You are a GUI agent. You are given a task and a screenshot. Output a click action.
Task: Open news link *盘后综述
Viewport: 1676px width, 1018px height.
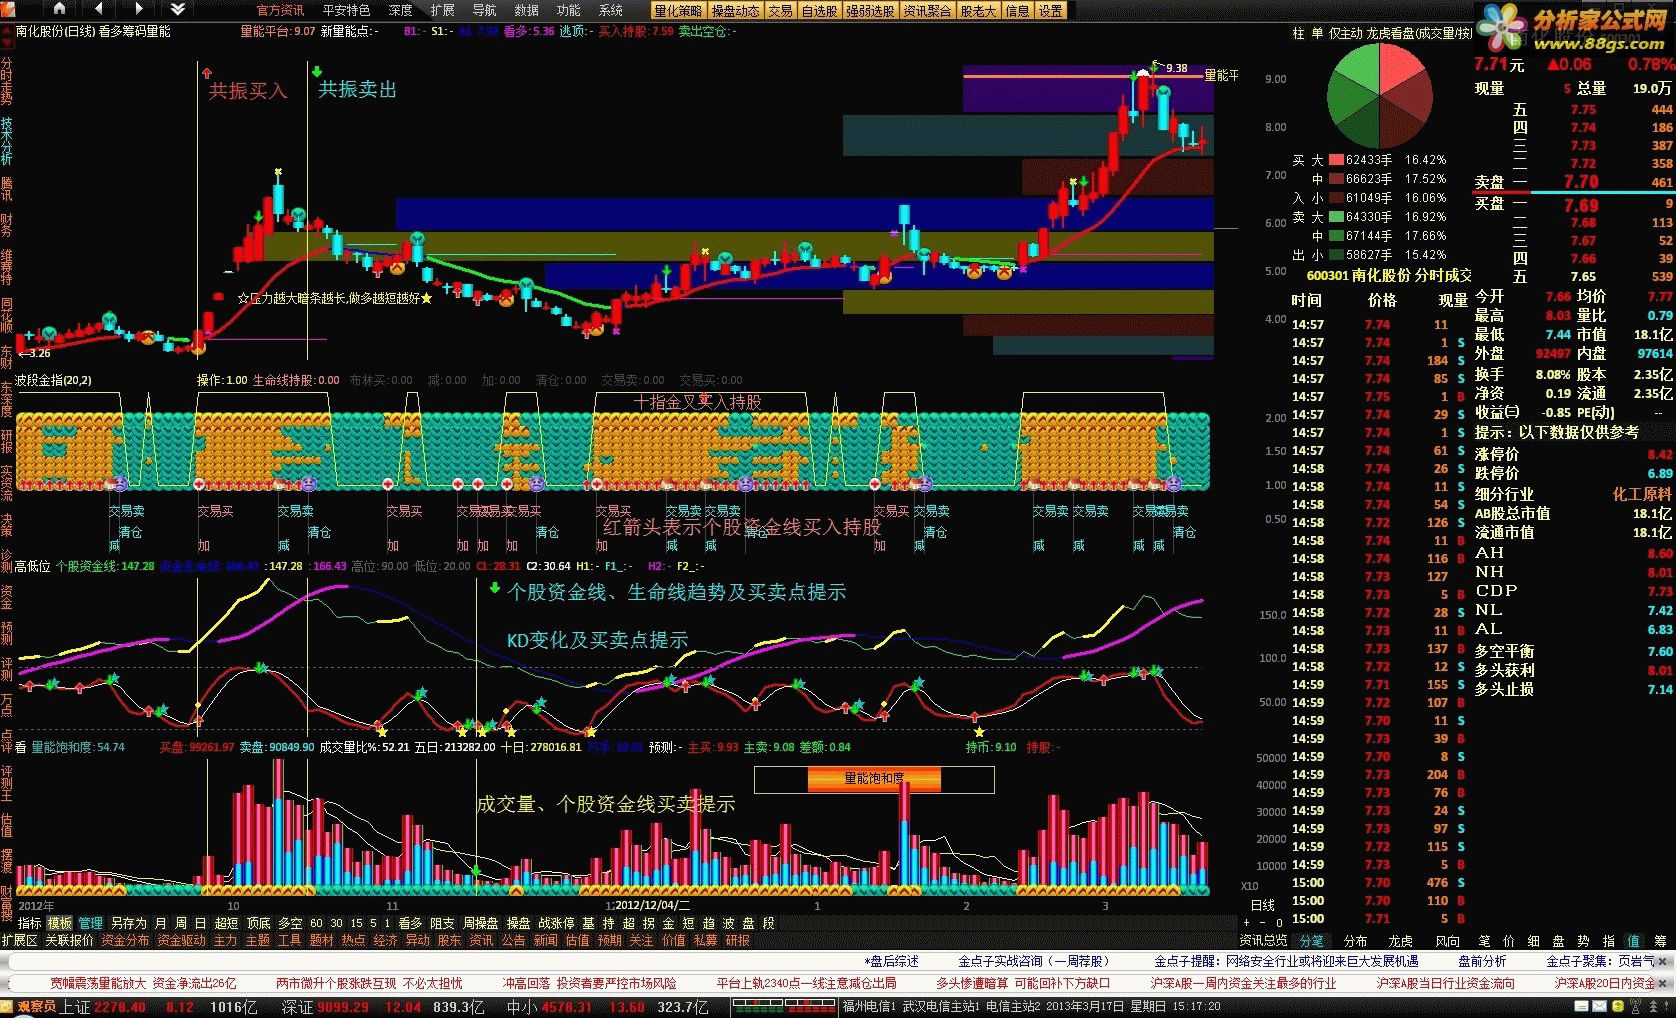(x=892, y=961)
